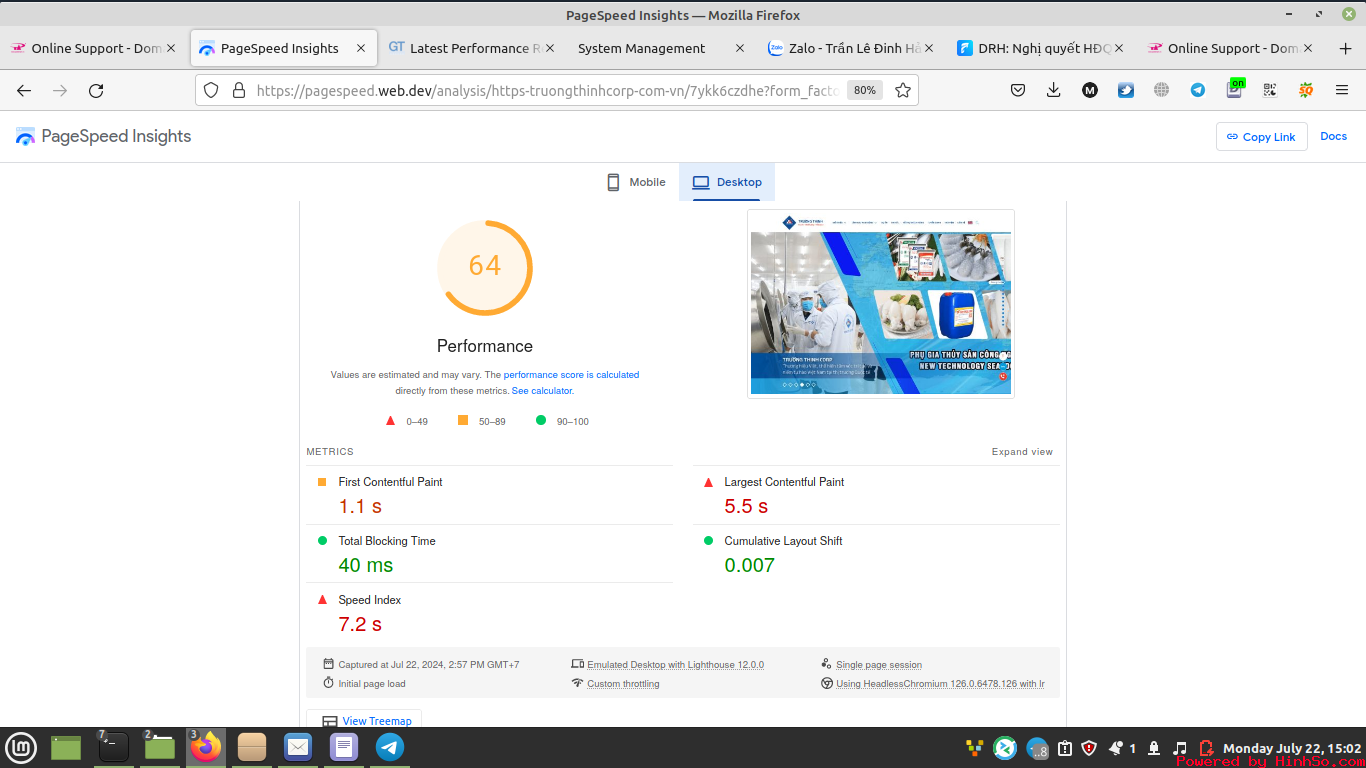This screenshot has width=1366, height=768.
Task: Open Firefox hamburger application menu
Action: (1342, 90)
